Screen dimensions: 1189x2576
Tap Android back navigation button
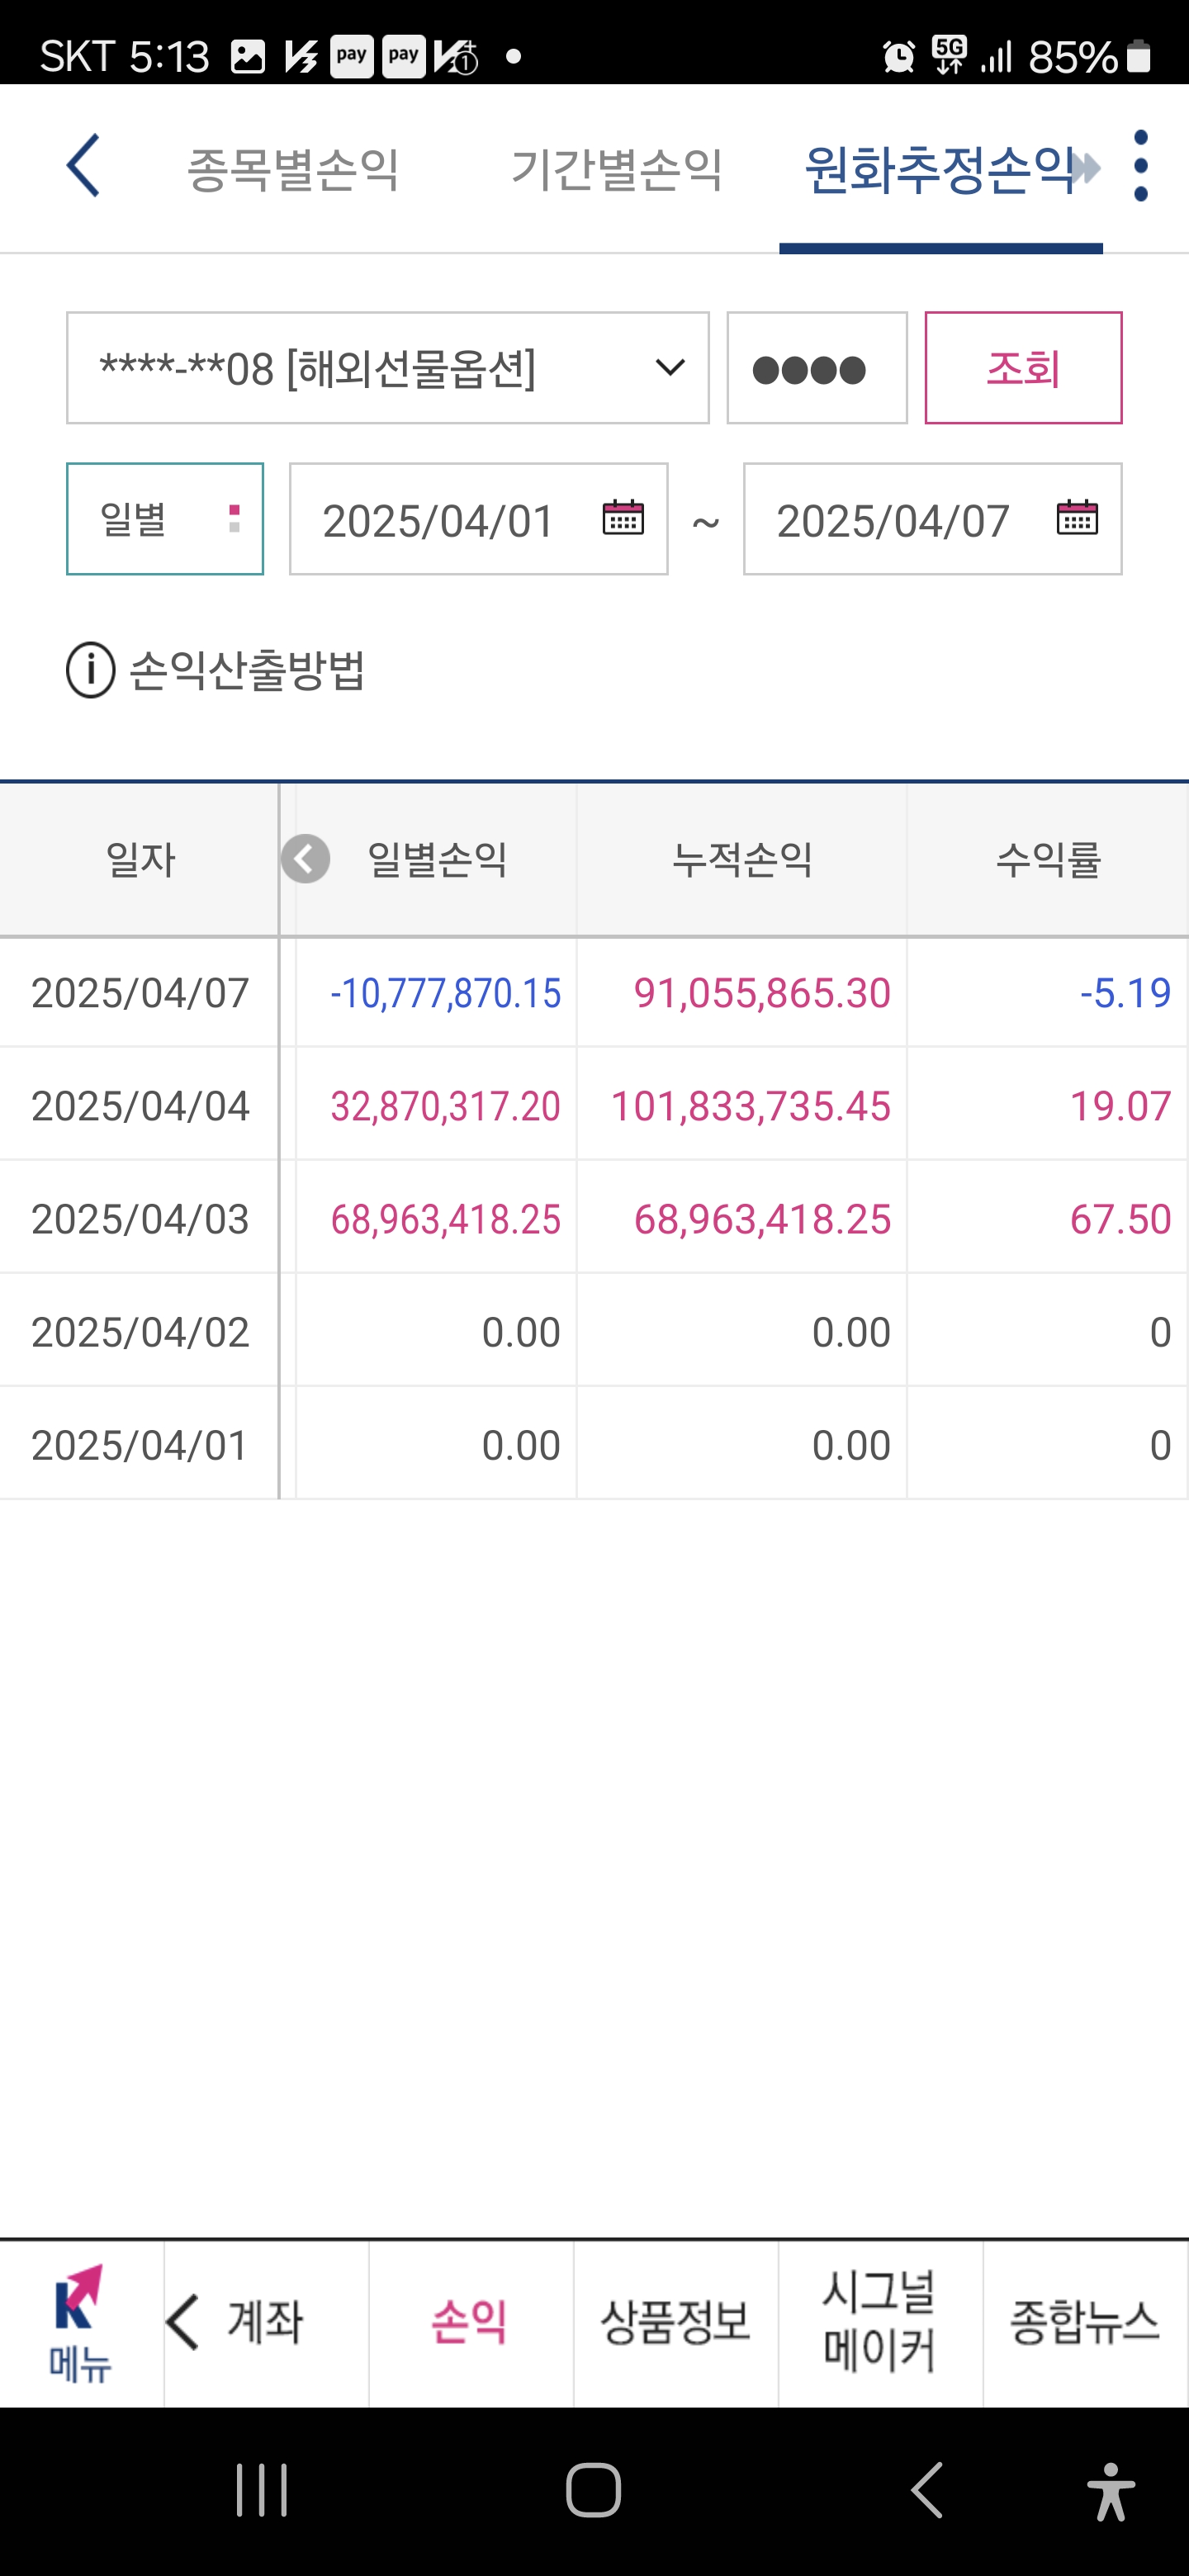(927, 2490)
